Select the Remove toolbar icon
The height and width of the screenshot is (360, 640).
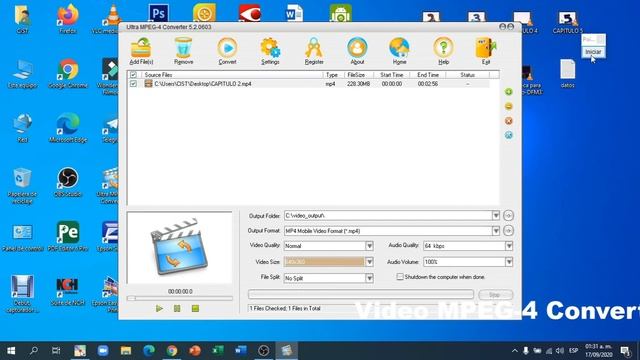(183, 51)
